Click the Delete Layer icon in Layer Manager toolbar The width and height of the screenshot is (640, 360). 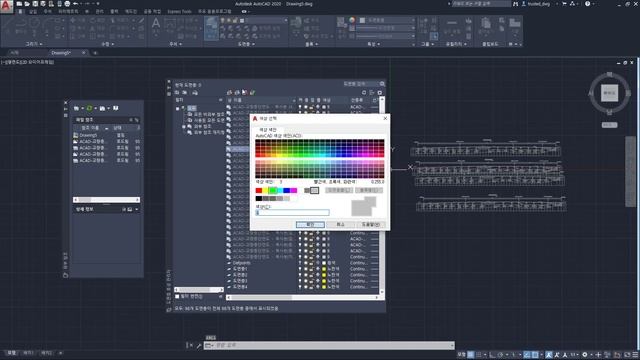coord(244,93)
